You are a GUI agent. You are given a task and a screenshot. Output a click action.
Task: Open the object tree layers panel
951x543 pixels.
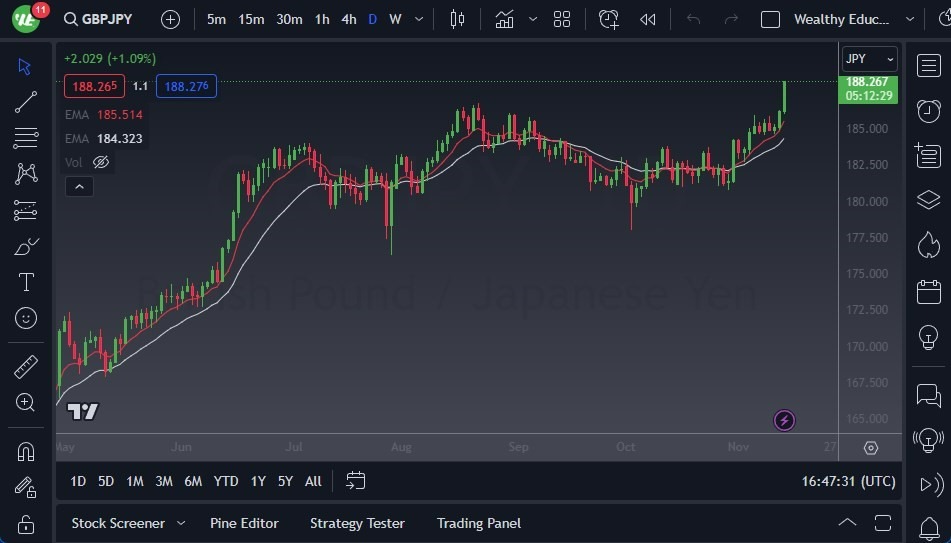coord(929,200)
